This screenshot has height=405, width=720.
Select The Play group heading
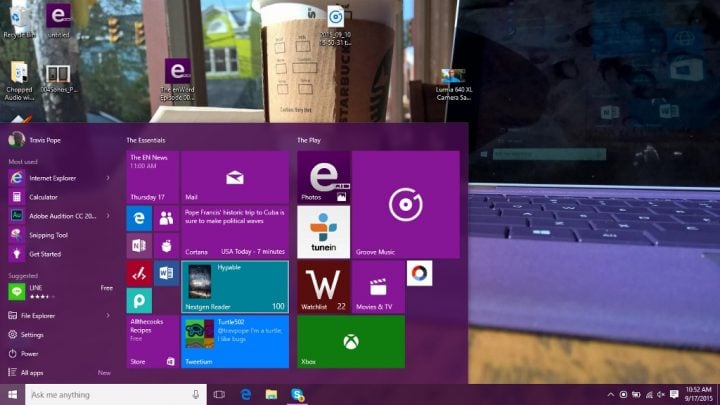[x=309, y=140]
